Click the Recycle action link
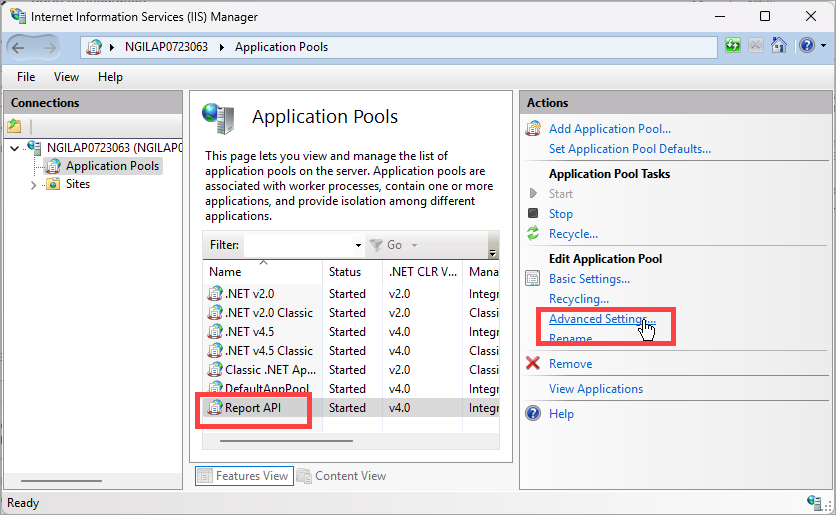This screenshot has width=836, height=515. point(573,234)
